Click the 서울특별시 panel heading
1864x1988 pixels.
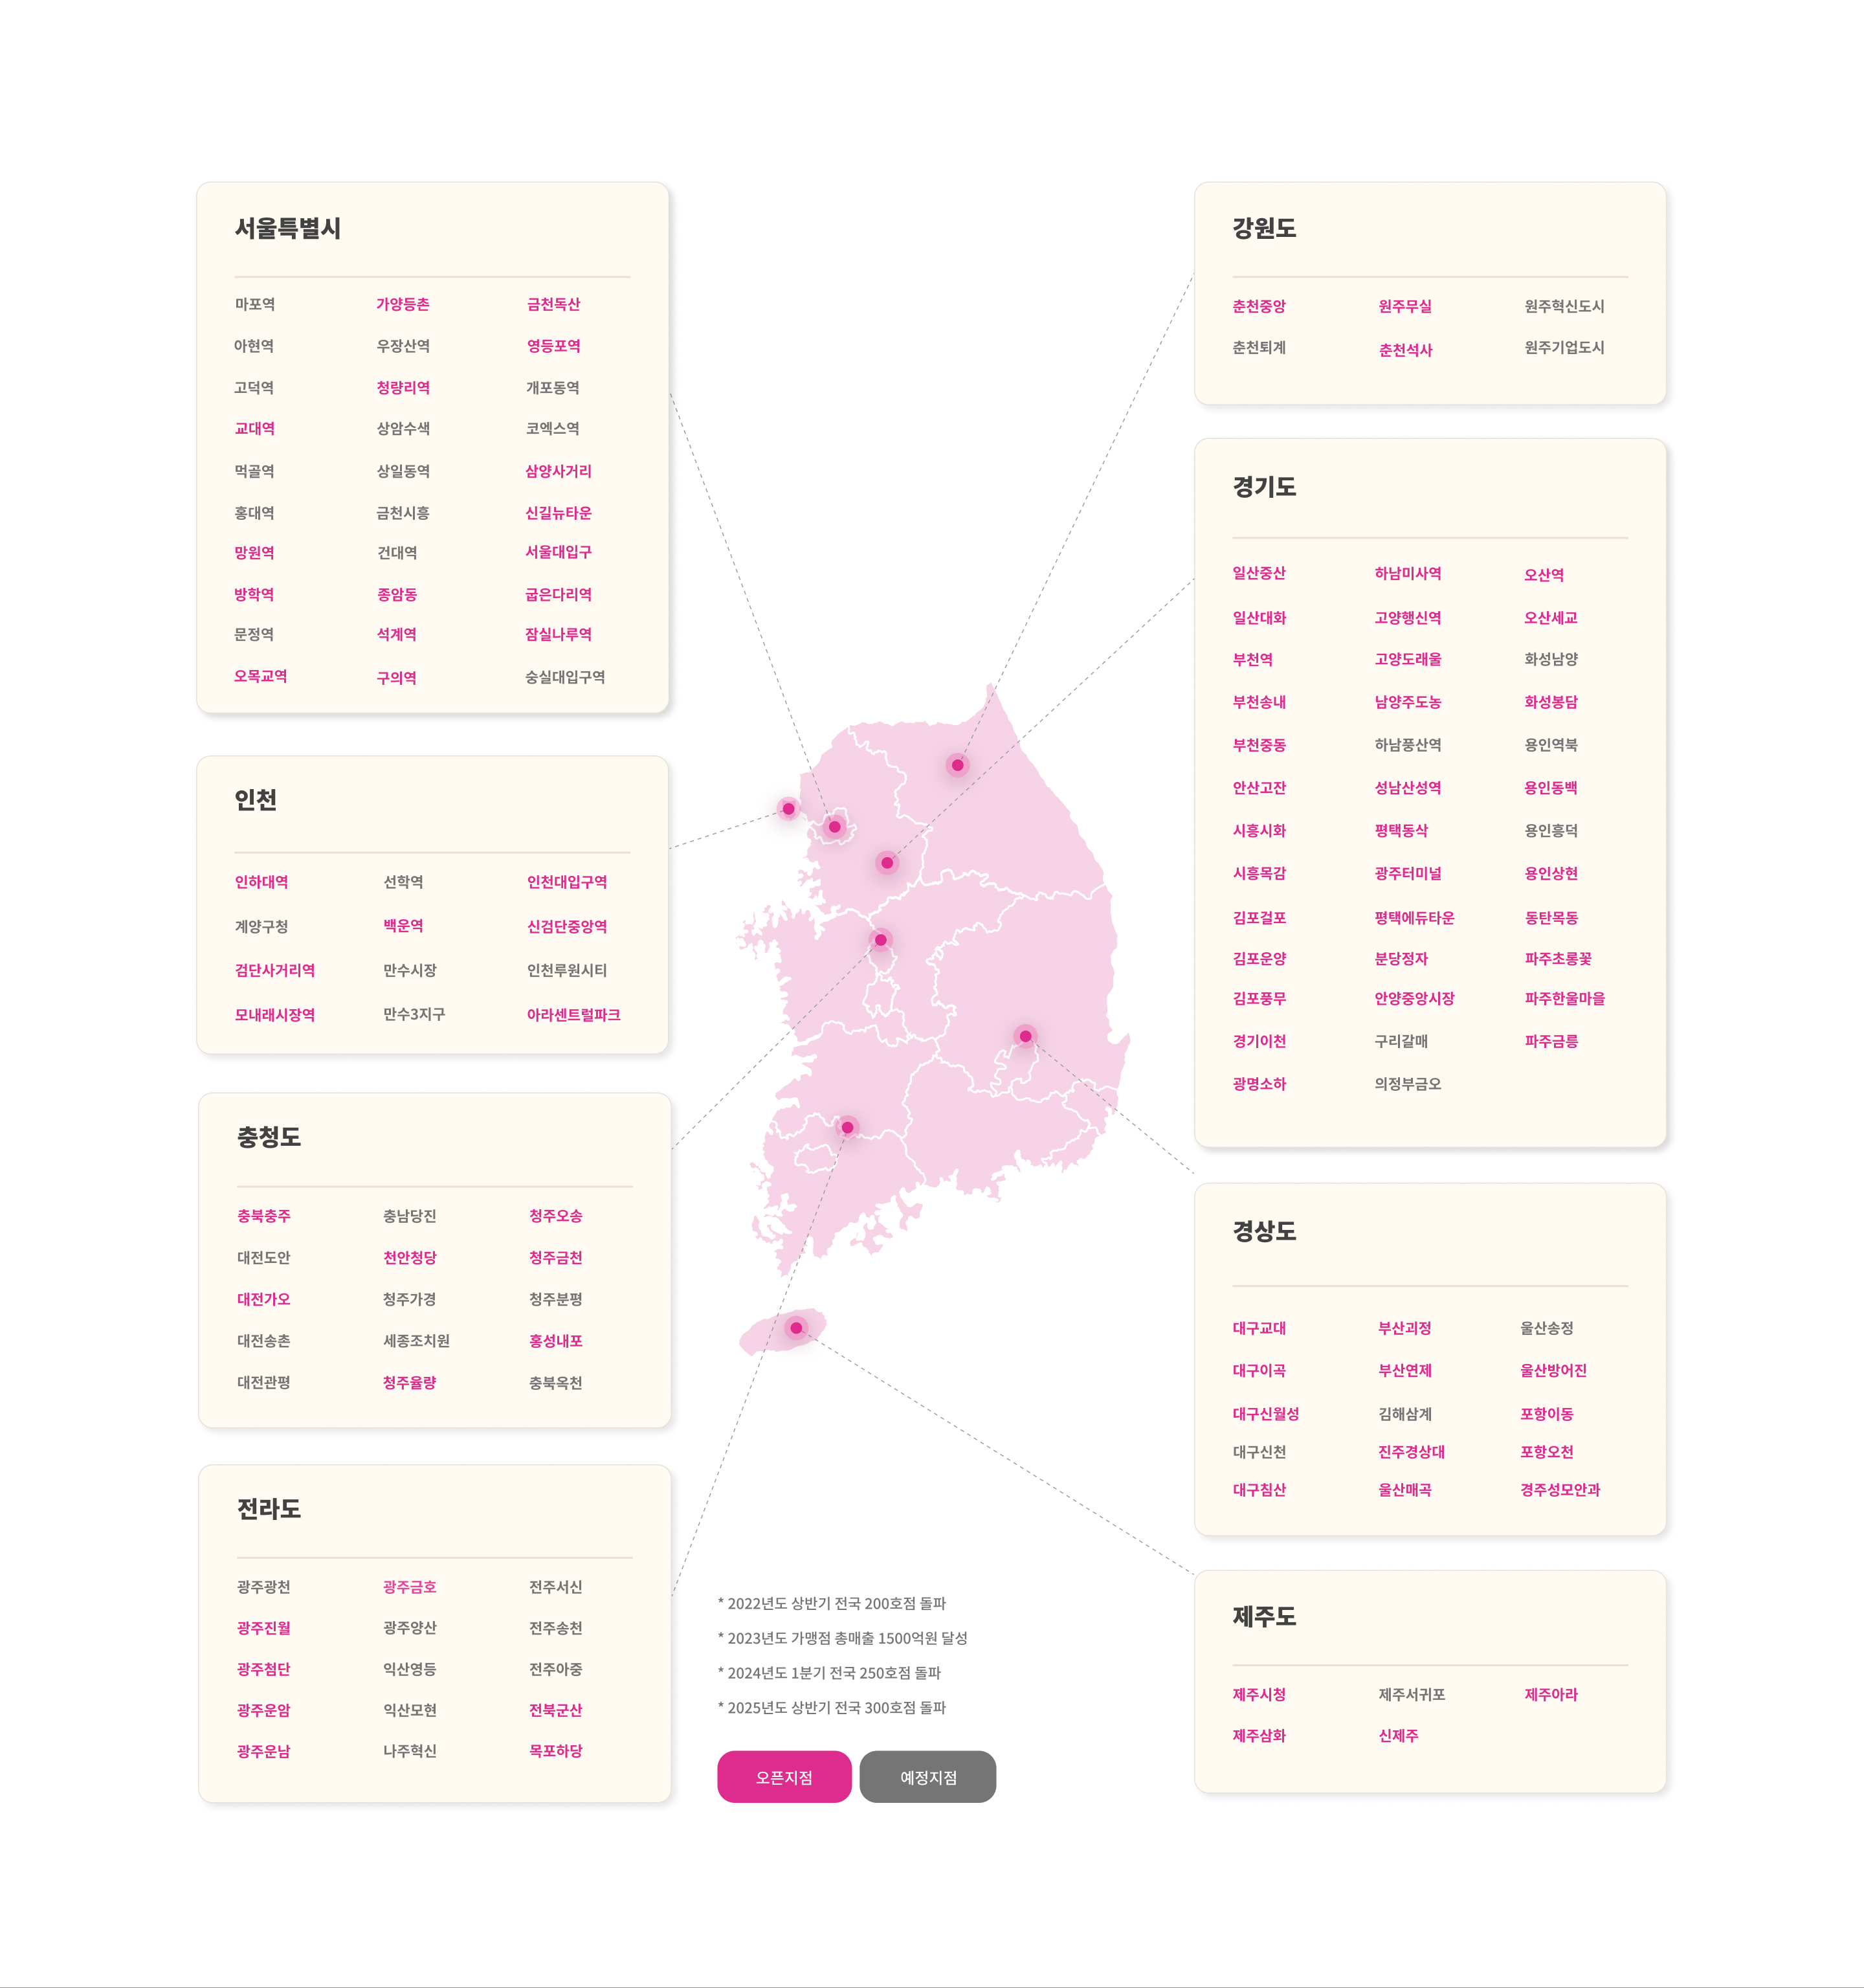pos(287,228)
